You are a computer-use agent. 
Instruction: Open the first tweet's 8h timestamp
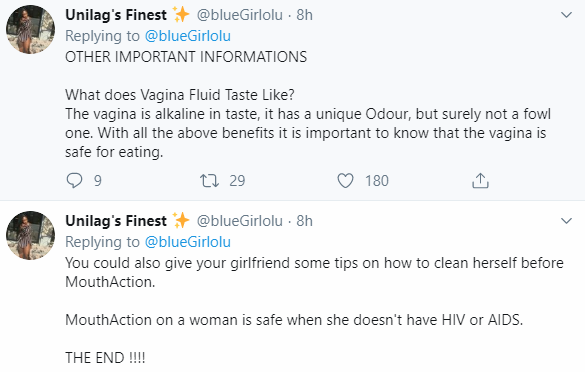(x=304, y=15)
